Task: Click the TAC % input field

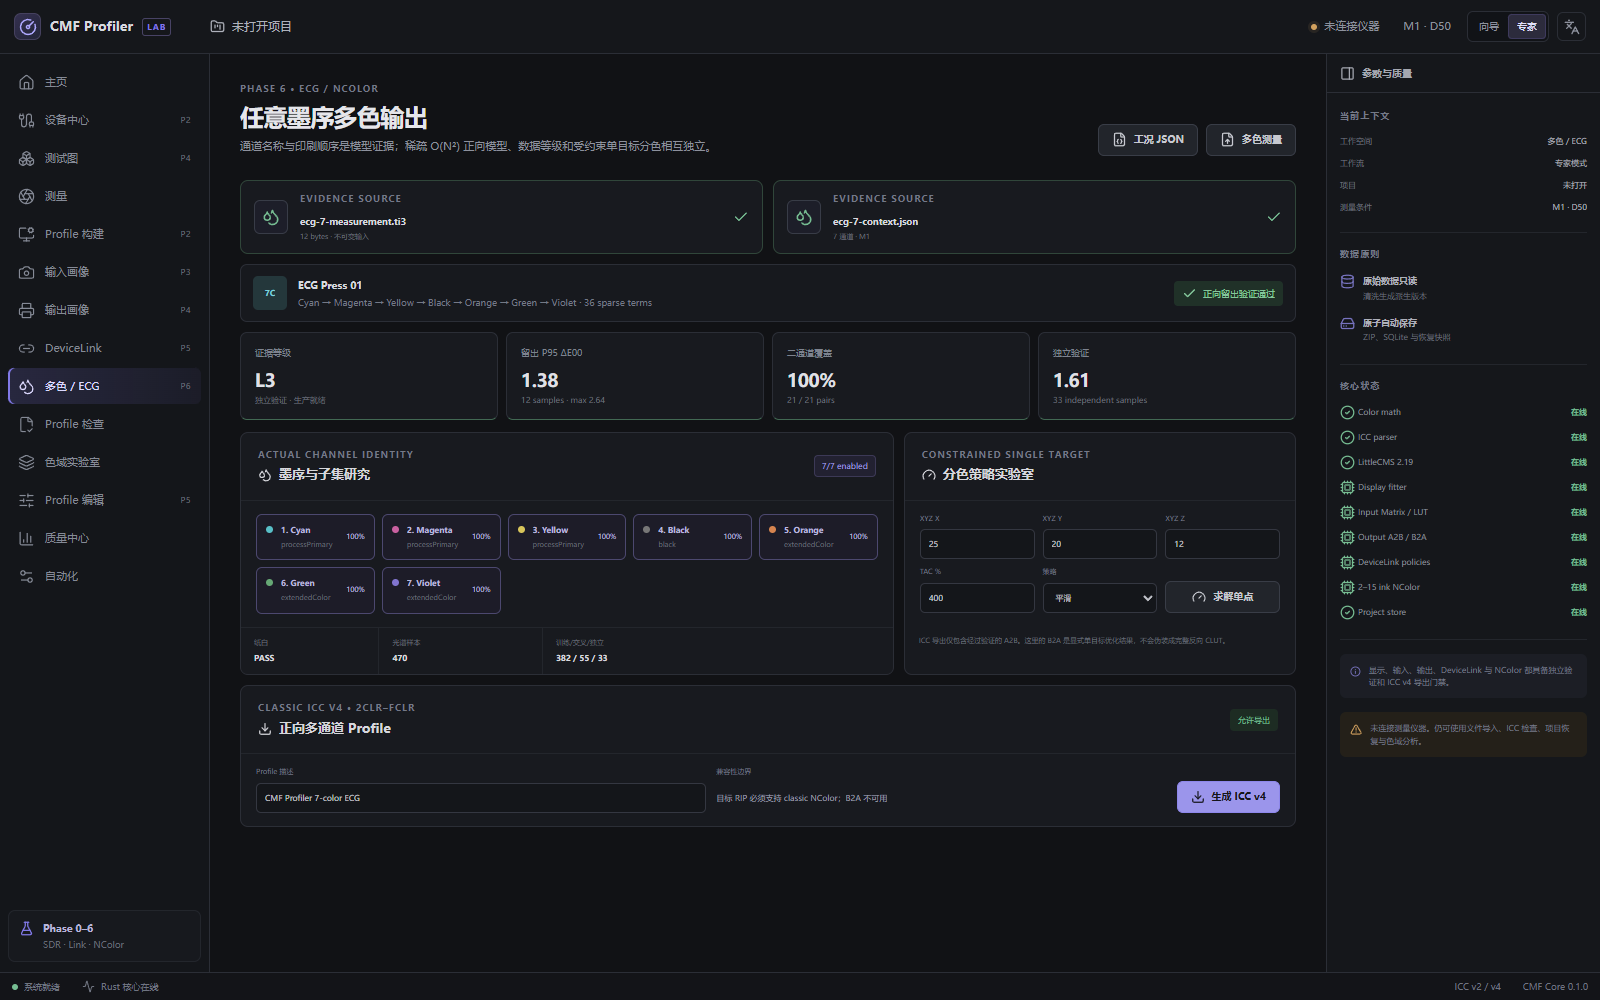Action: click(977, 598)
